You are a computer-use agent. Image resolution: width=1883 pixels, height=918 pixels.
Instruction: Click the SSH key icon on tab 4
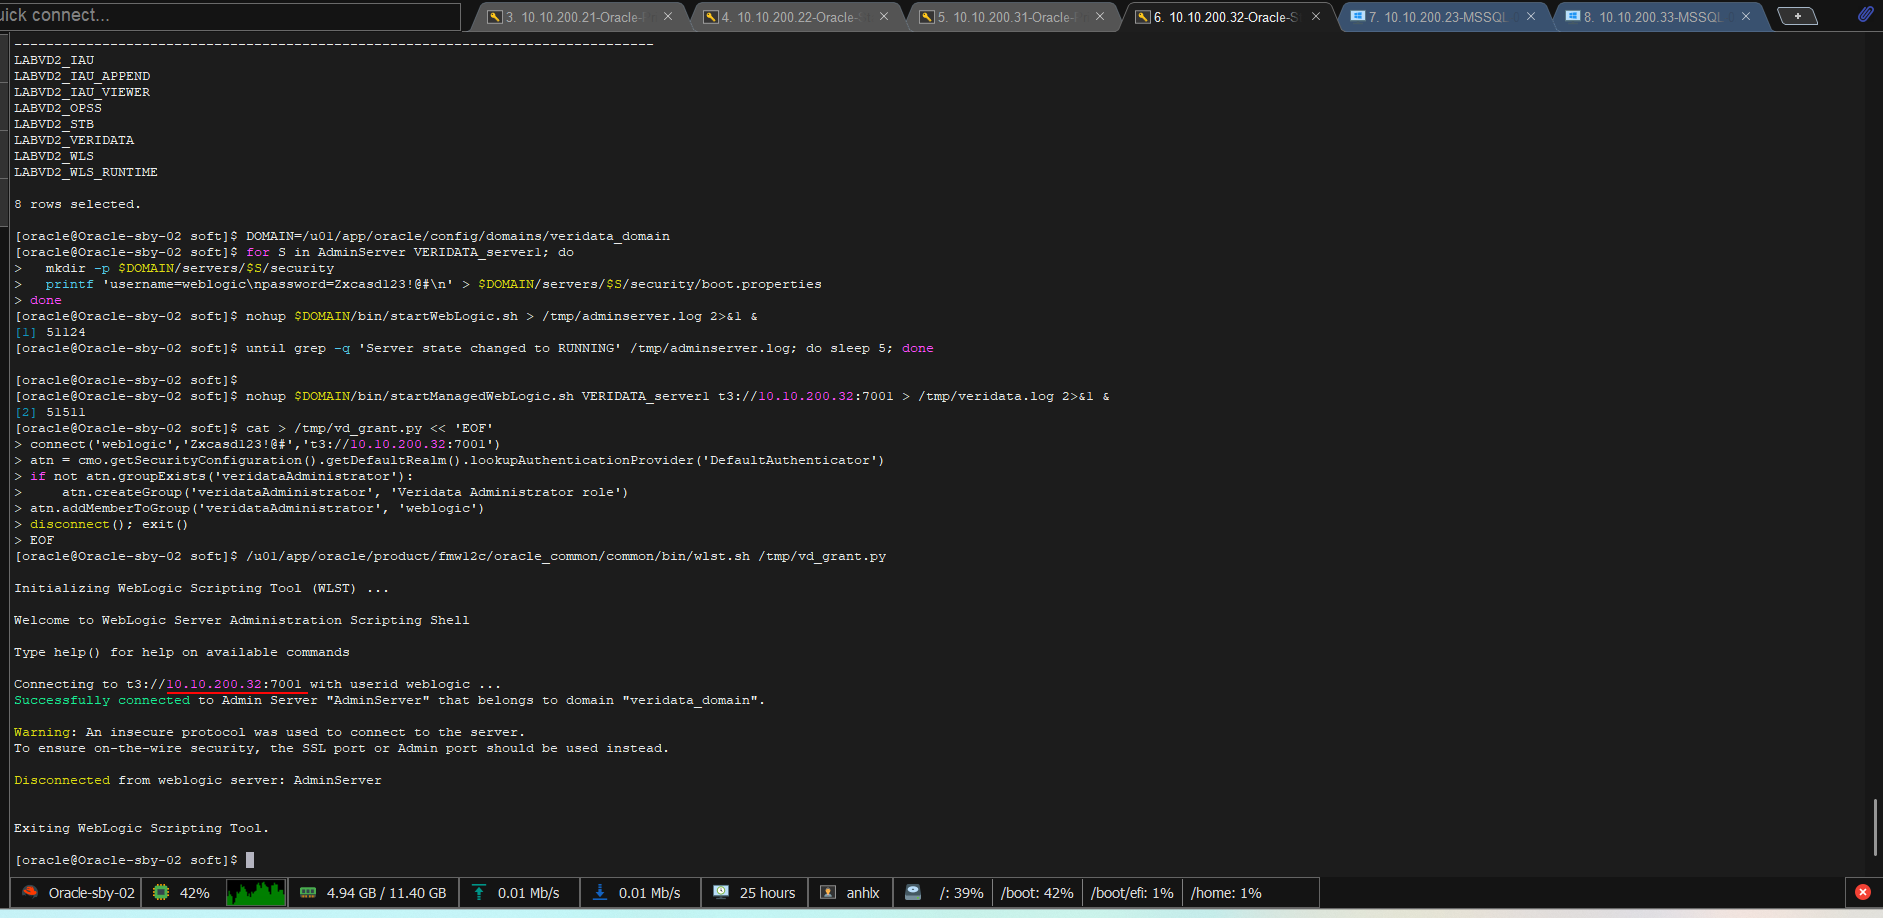[x=711, y=17]
